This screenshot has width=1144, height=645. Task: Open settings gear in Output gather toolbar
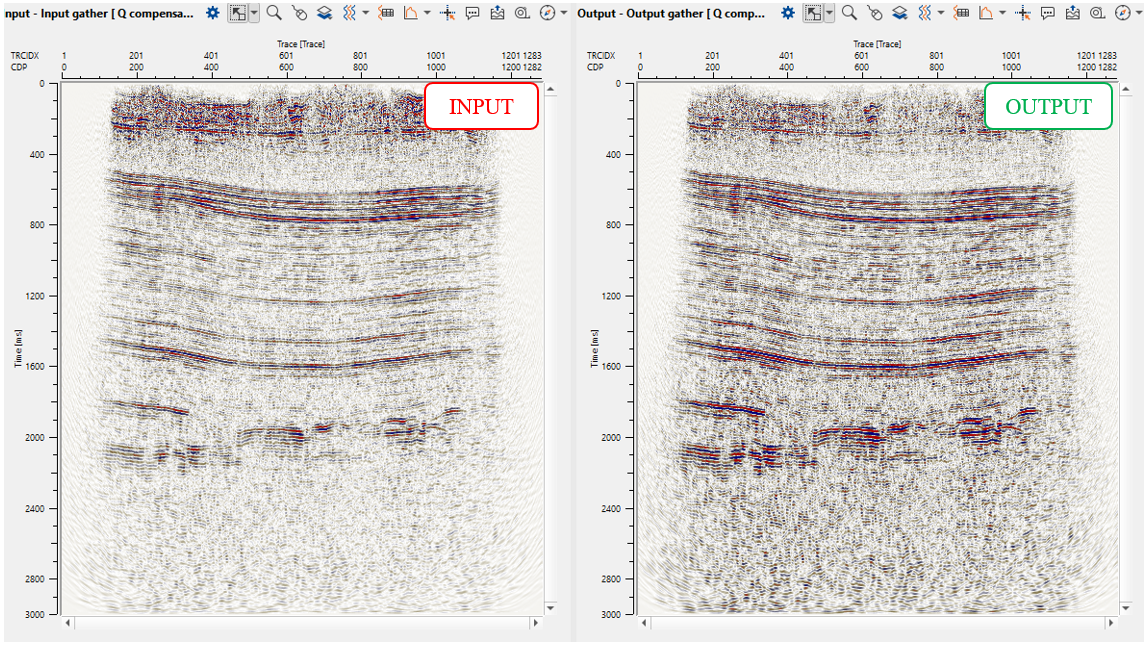(x=788, y=13)
